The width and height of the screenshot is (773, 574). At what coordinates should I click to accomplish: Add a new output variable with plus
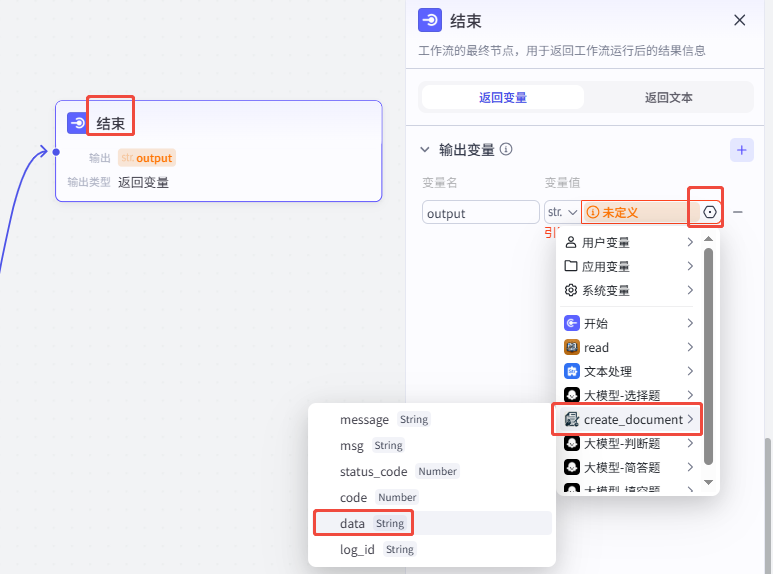pyautogui.click(x=741, y=150)
